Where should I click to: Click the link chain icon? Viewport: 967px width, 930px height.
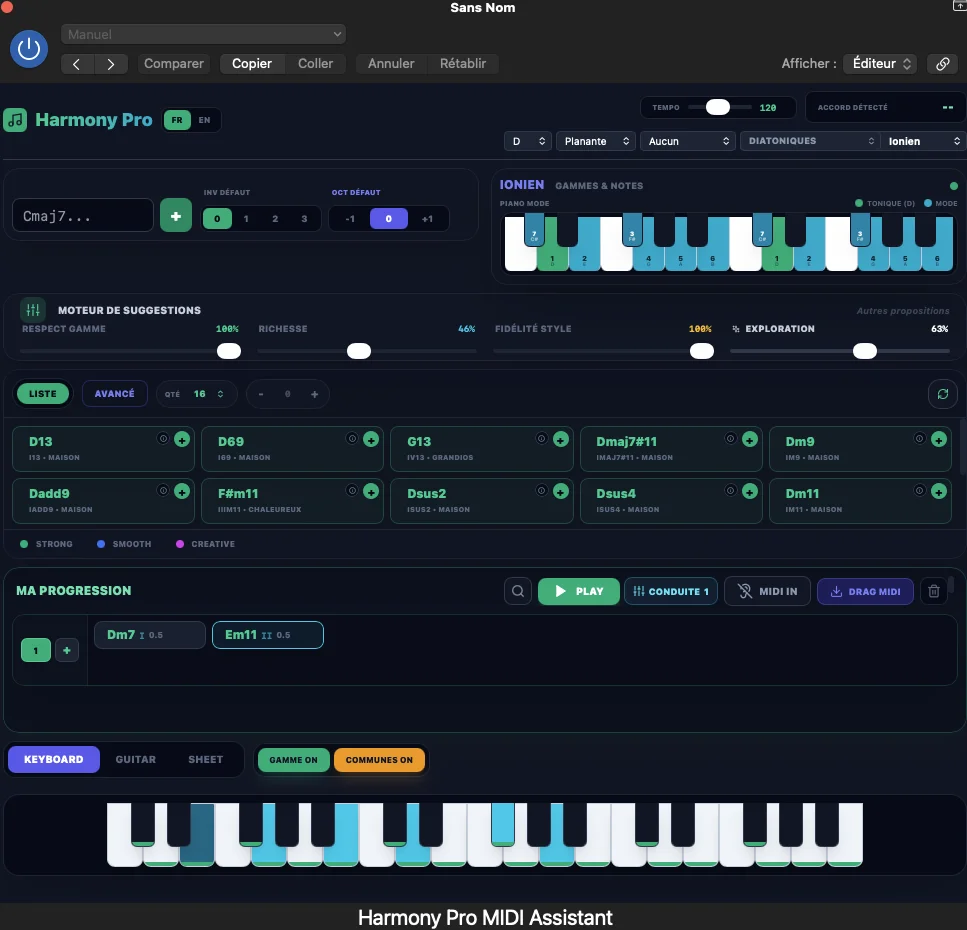pos(942,64)
